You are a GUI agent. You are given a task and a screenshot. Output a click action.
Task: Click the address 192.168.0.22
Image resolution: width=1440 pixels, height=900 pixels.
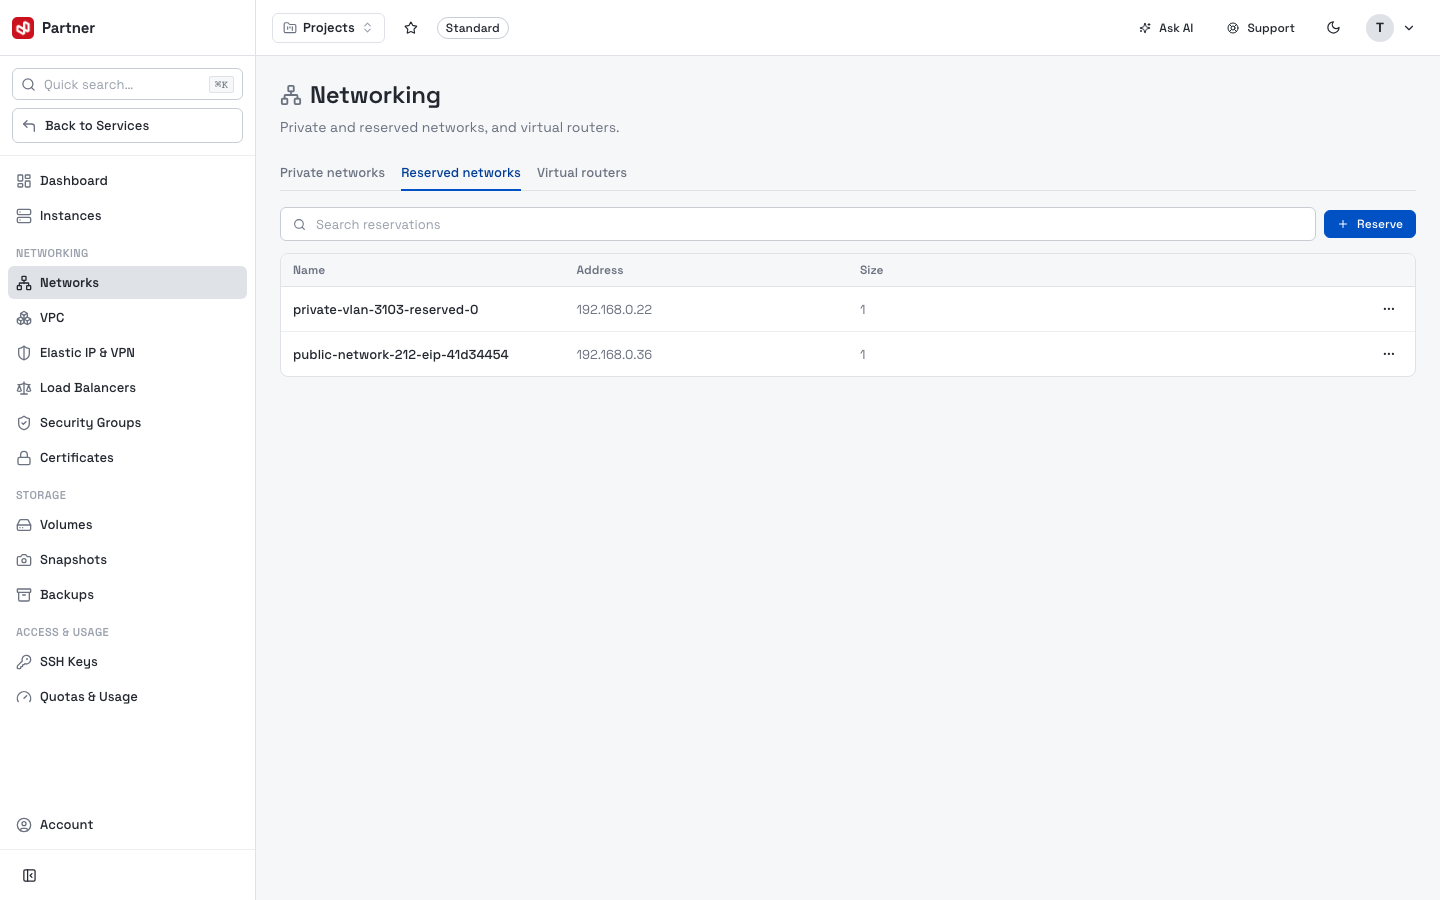pyautogui.click(x=614, y=310)
